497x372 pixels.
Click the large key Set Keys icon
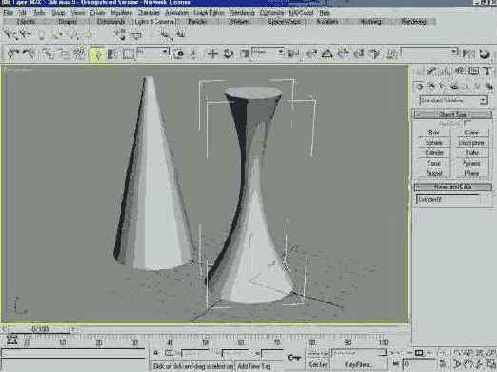(294, 358)
